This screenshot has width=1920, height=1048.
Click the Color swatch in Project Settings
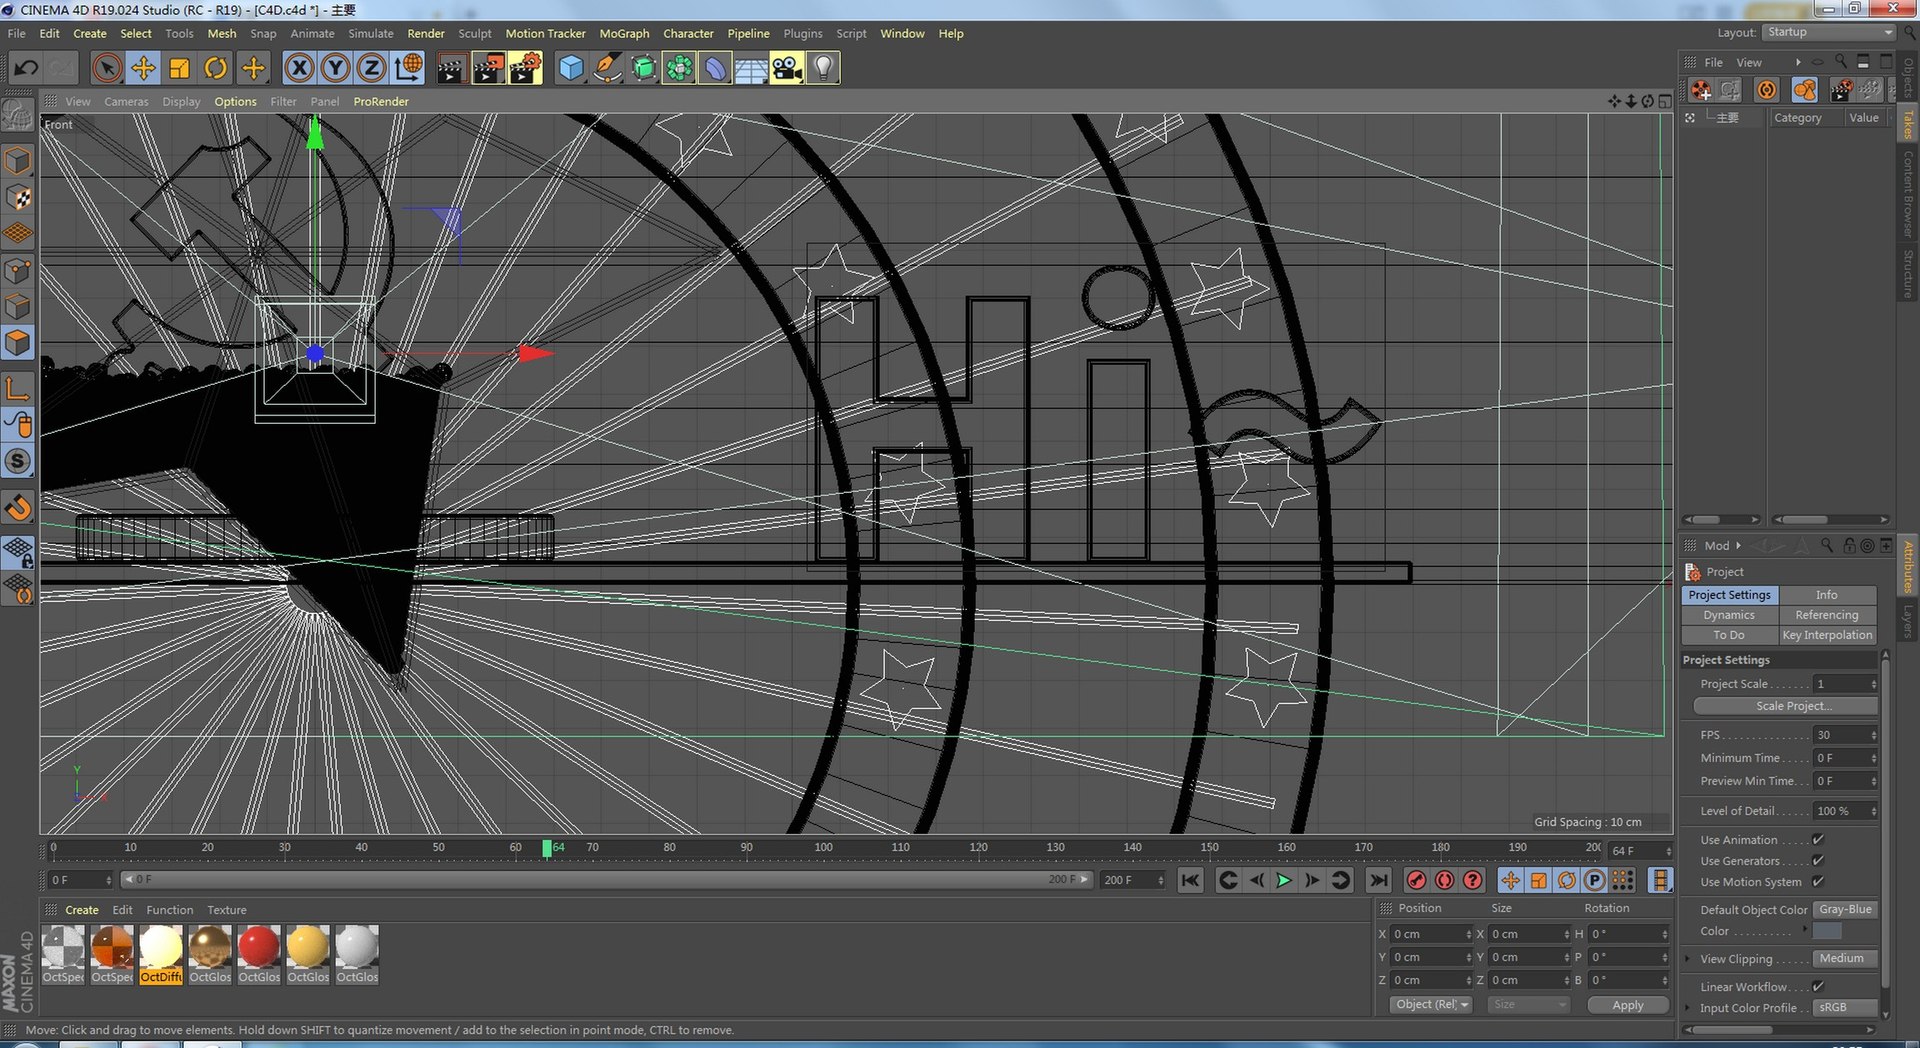coord(1827,931)
